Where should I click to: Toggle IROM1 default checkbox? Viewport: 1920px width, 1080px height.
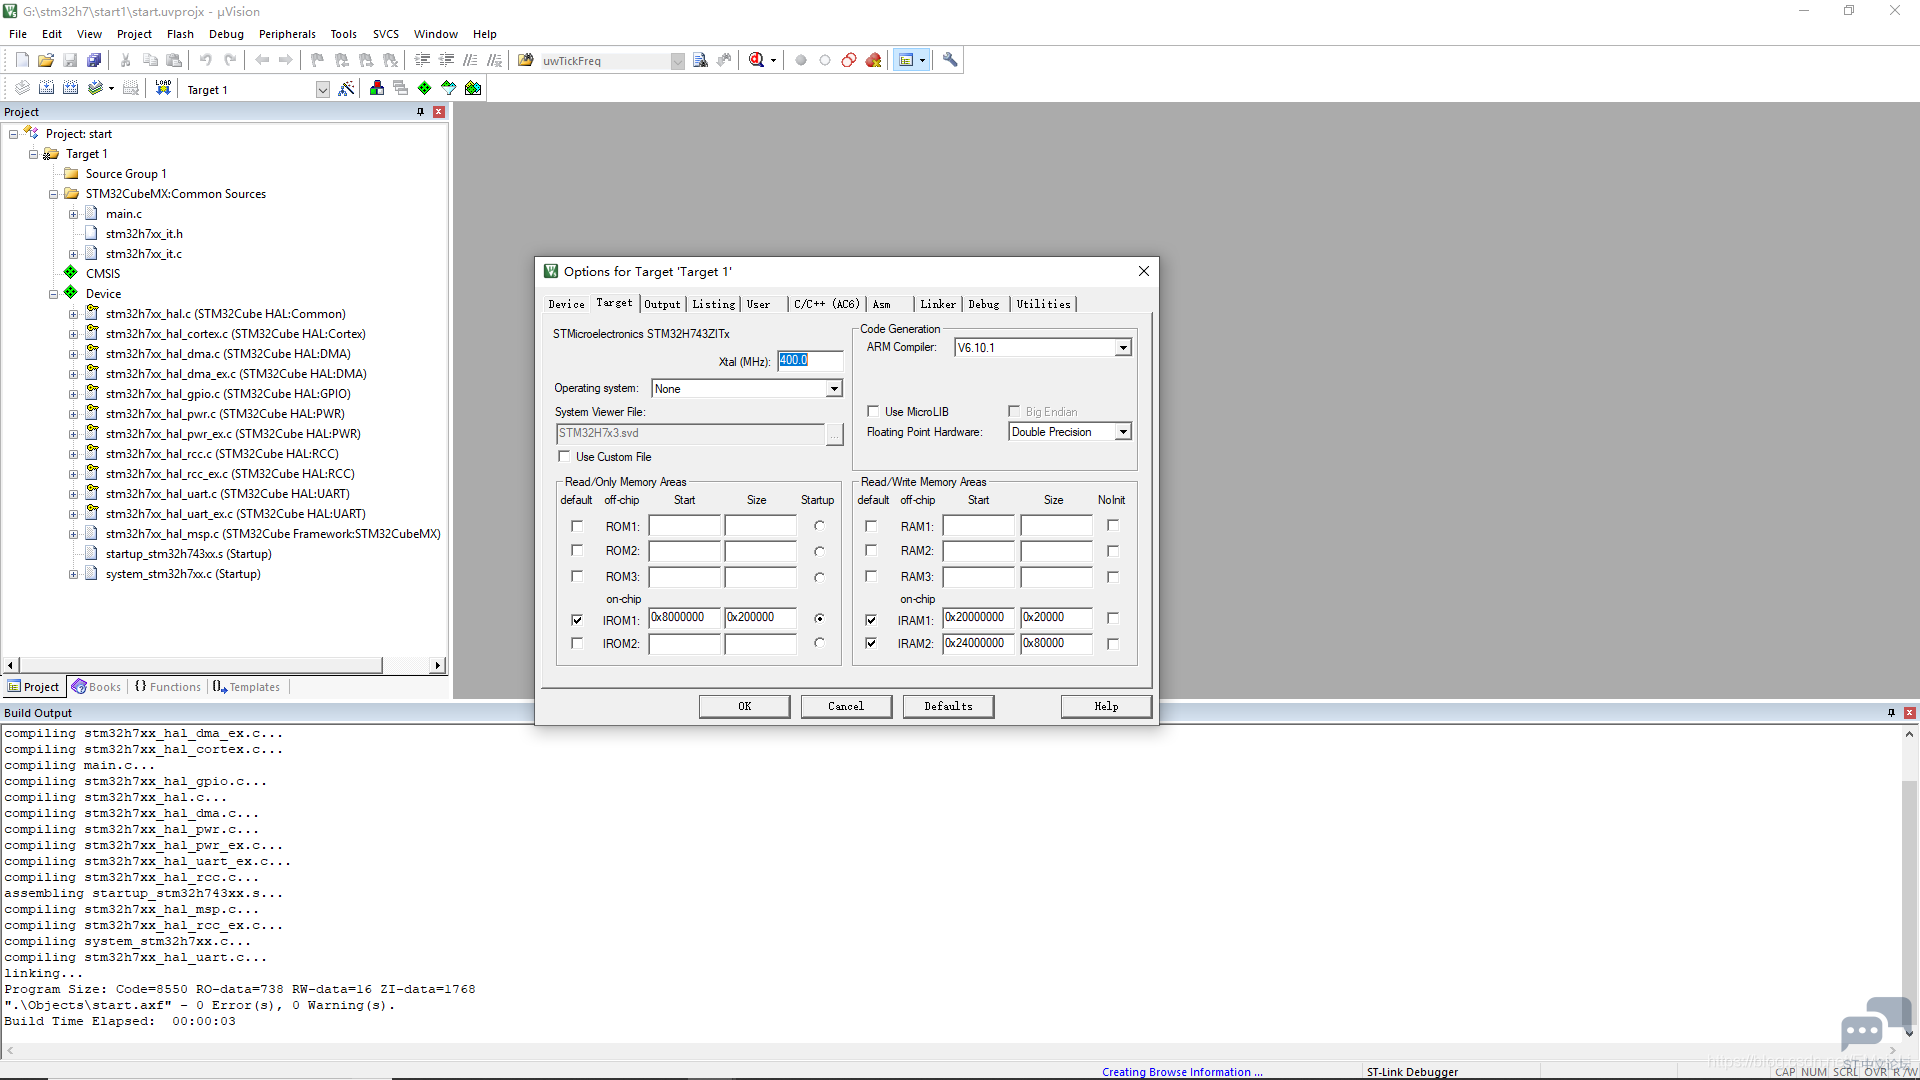pos(577,620)
